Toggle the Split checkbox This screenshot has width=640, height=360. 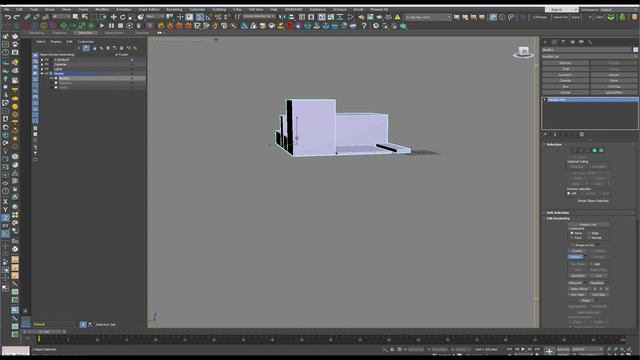click(x=592, y=264)
